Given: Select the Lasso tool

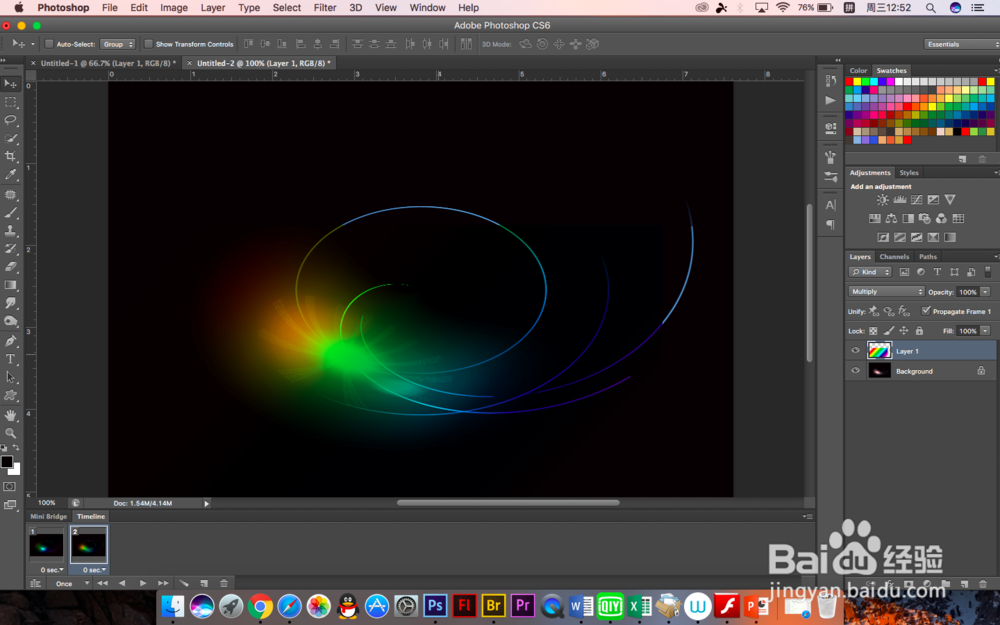Looking at the screenshot, I should point(11,120).
